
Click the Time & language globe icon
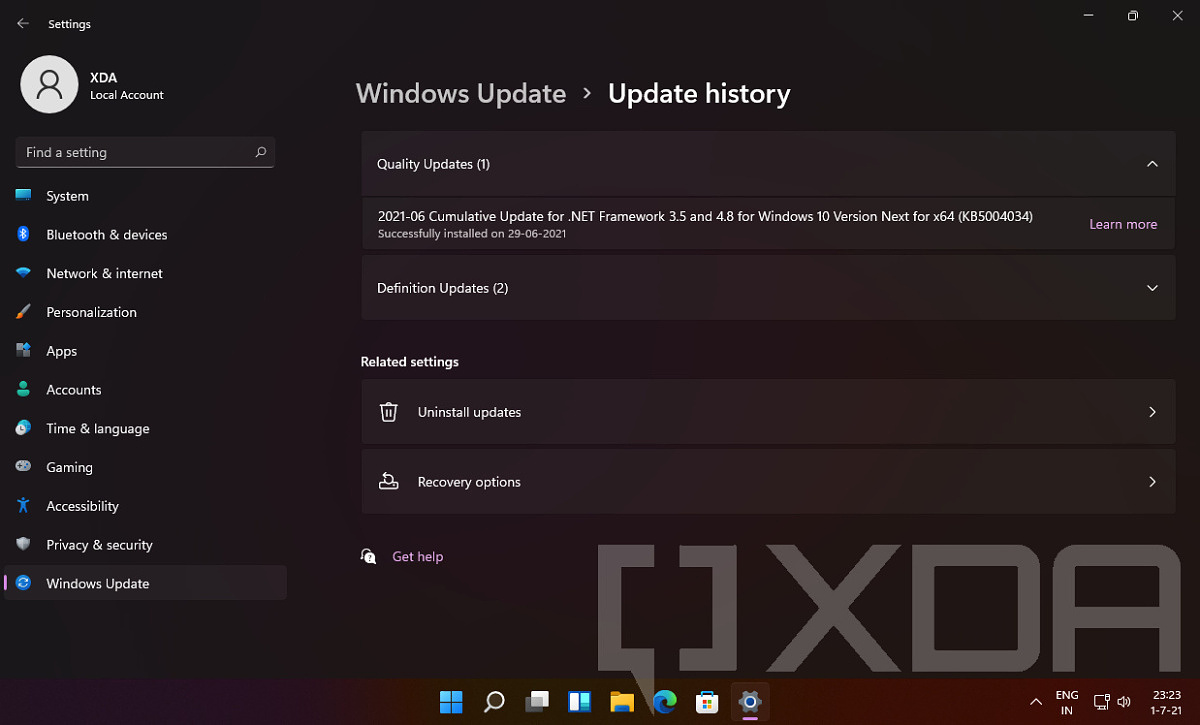(x=23, y=428)
